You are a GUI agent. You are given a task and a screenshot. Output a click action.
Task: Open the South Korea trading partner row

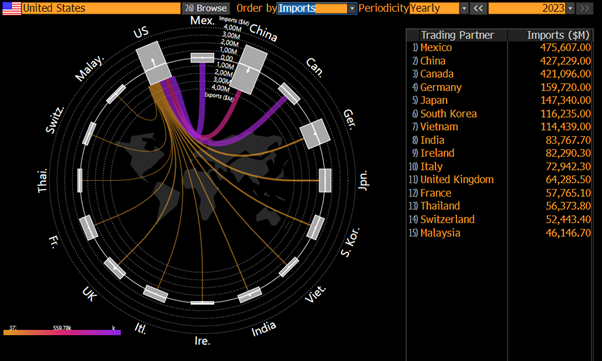[500, 114]
